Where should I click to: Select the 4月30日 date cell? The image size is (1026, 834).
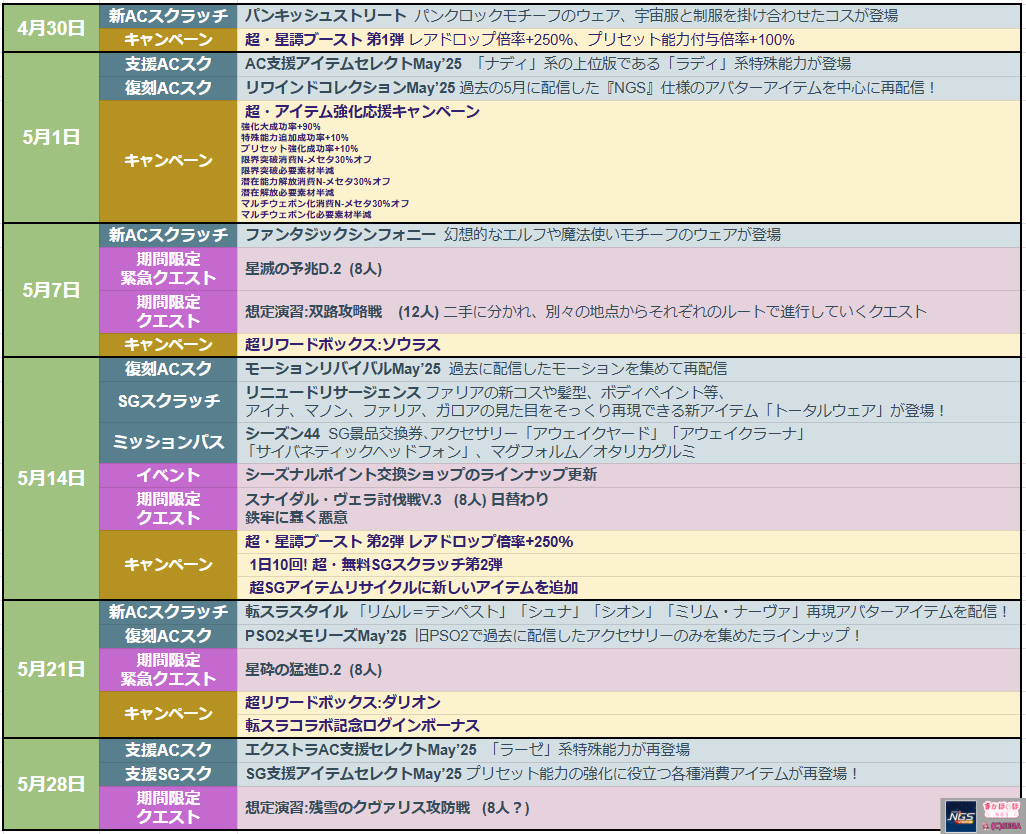tap(51, 28)
